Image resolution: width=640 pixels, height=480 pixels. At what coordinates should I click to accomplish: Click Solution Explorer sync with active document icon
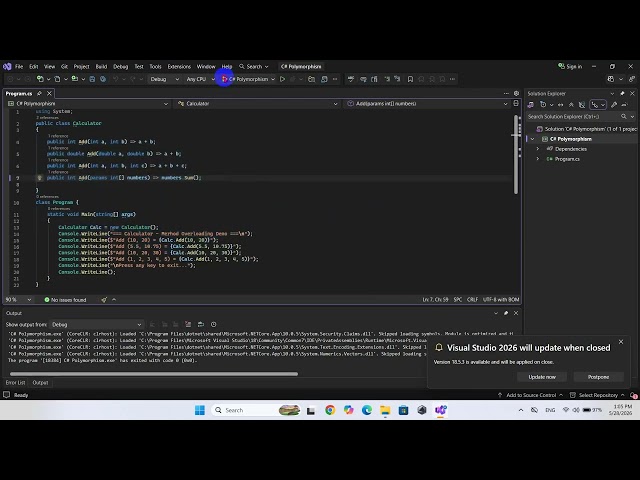[560, 105]
